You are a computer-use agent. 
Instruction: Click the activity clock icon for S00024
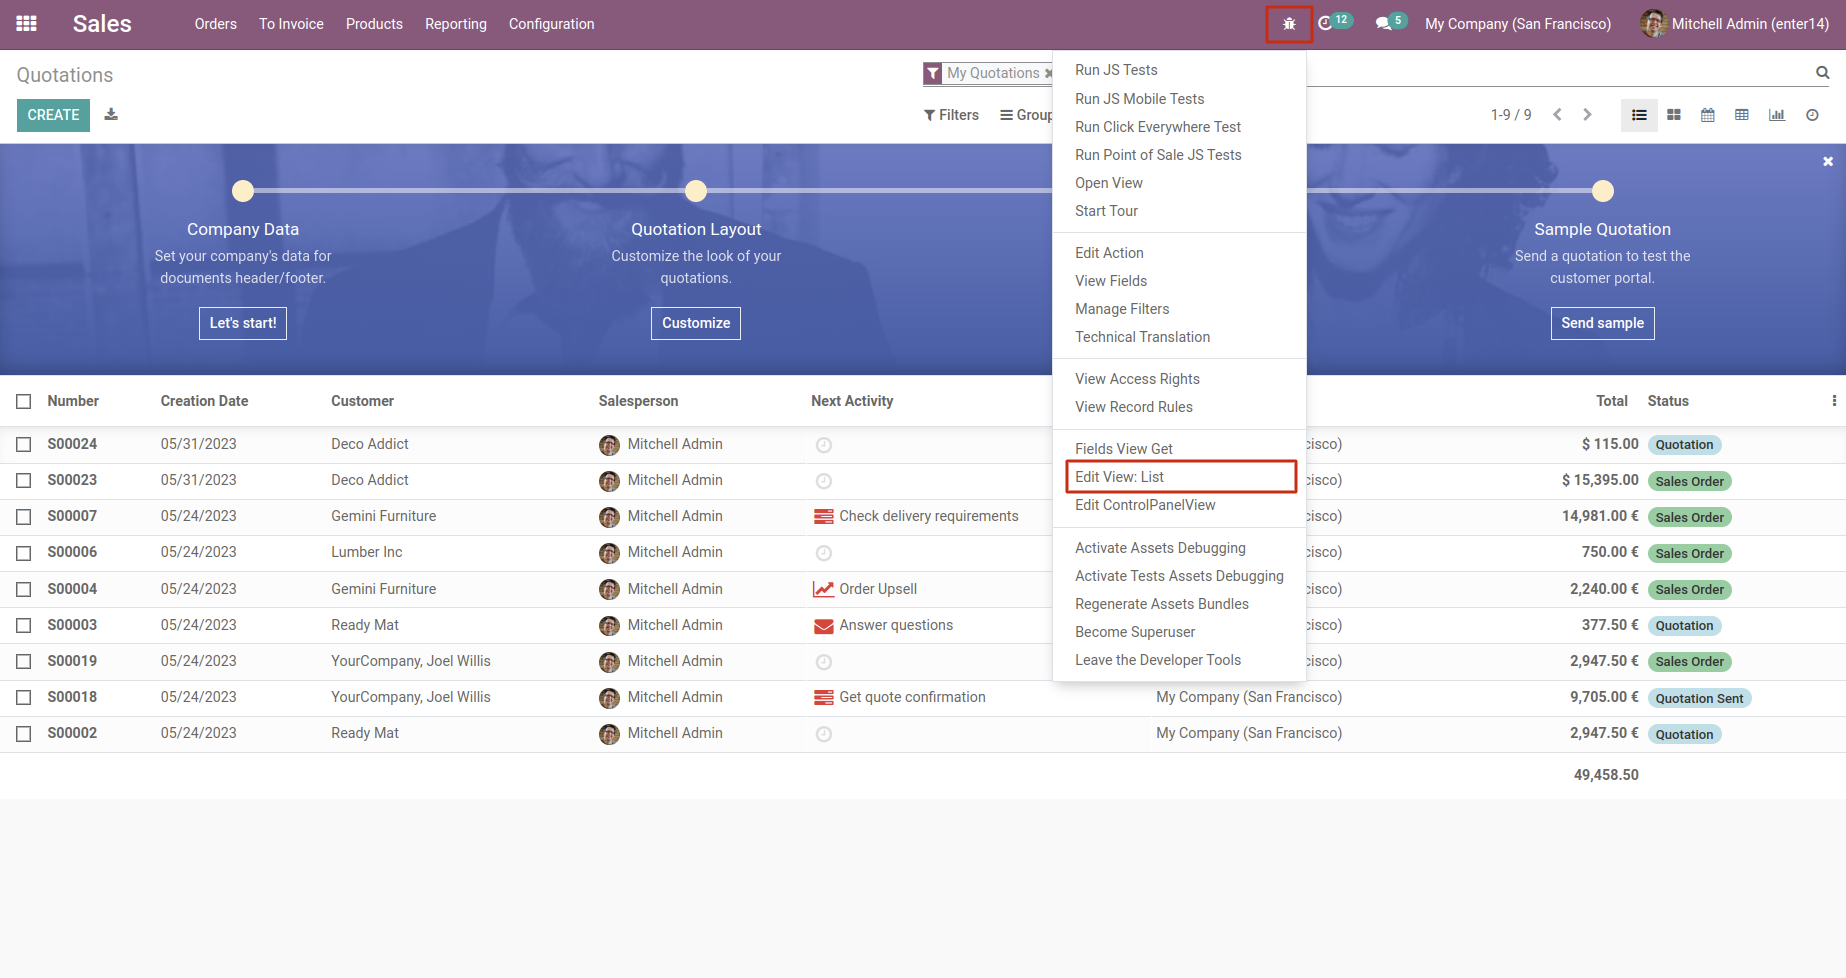point(824,445)
